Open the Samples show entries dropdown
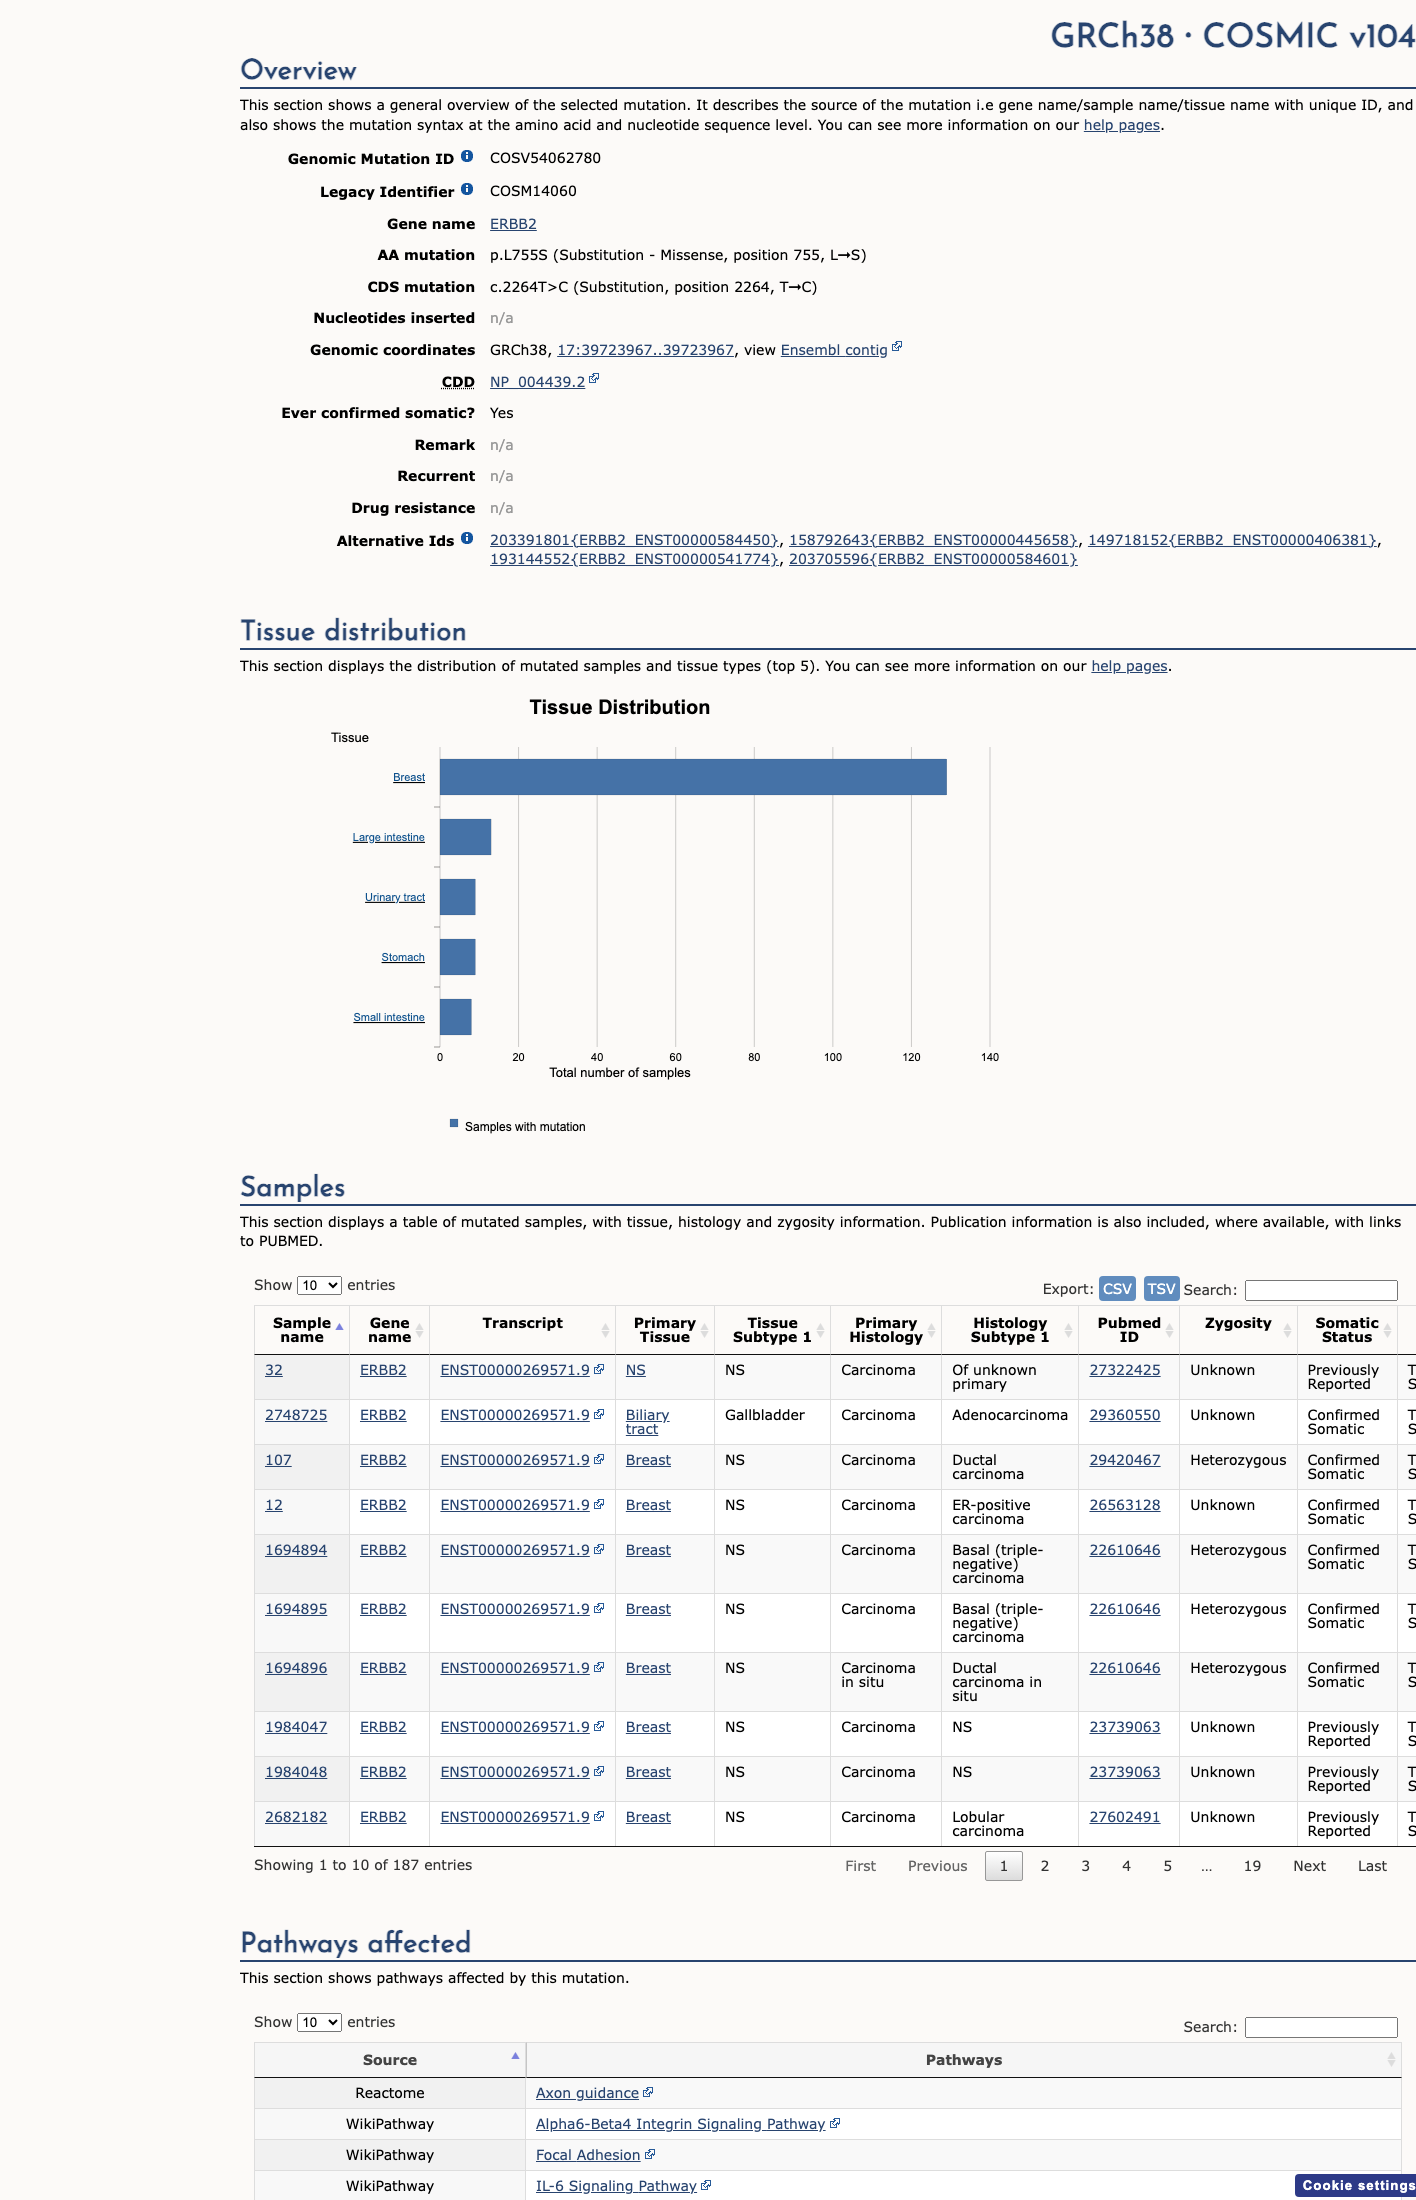Screen dimensions: 1416x2200 [x=319, y=1285]
